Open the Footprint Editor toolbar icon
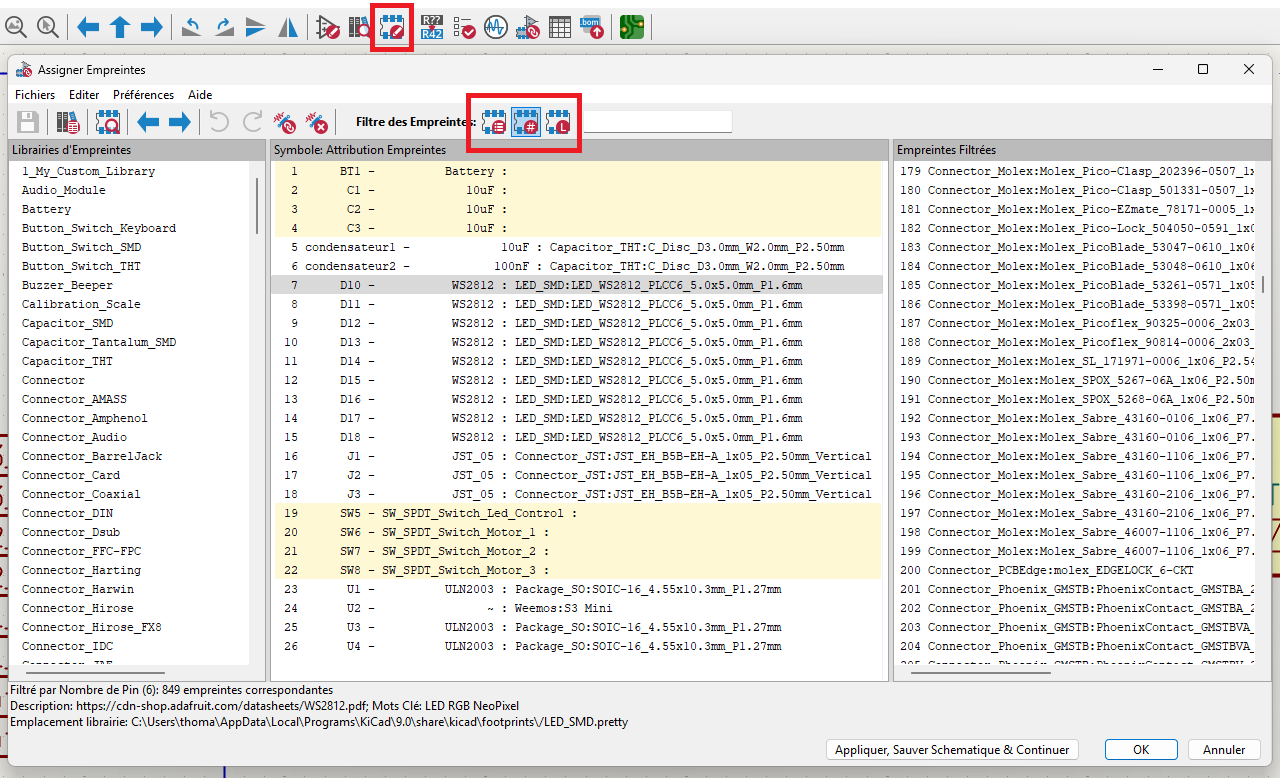The height and width of the screenshot is (778, 1280). 392,28
